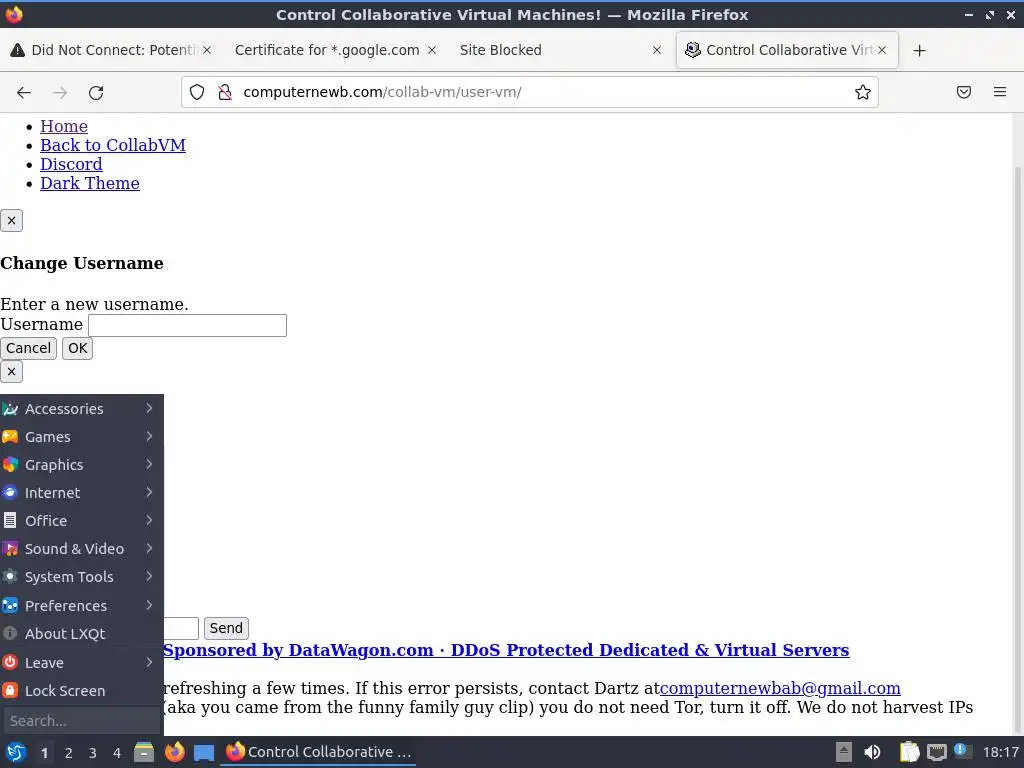The image size is (1024, 768).
Task: Open the clipboard manager tray icon
Action: (909, 752)
